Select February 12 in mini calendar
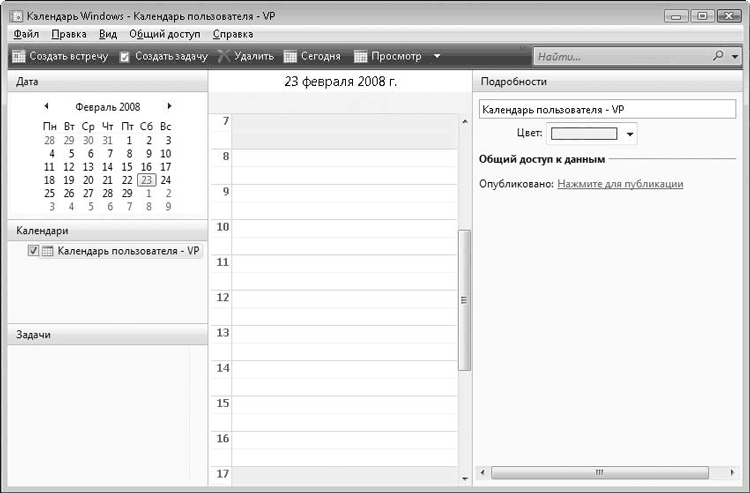750x493 pixels. [69, 167]
